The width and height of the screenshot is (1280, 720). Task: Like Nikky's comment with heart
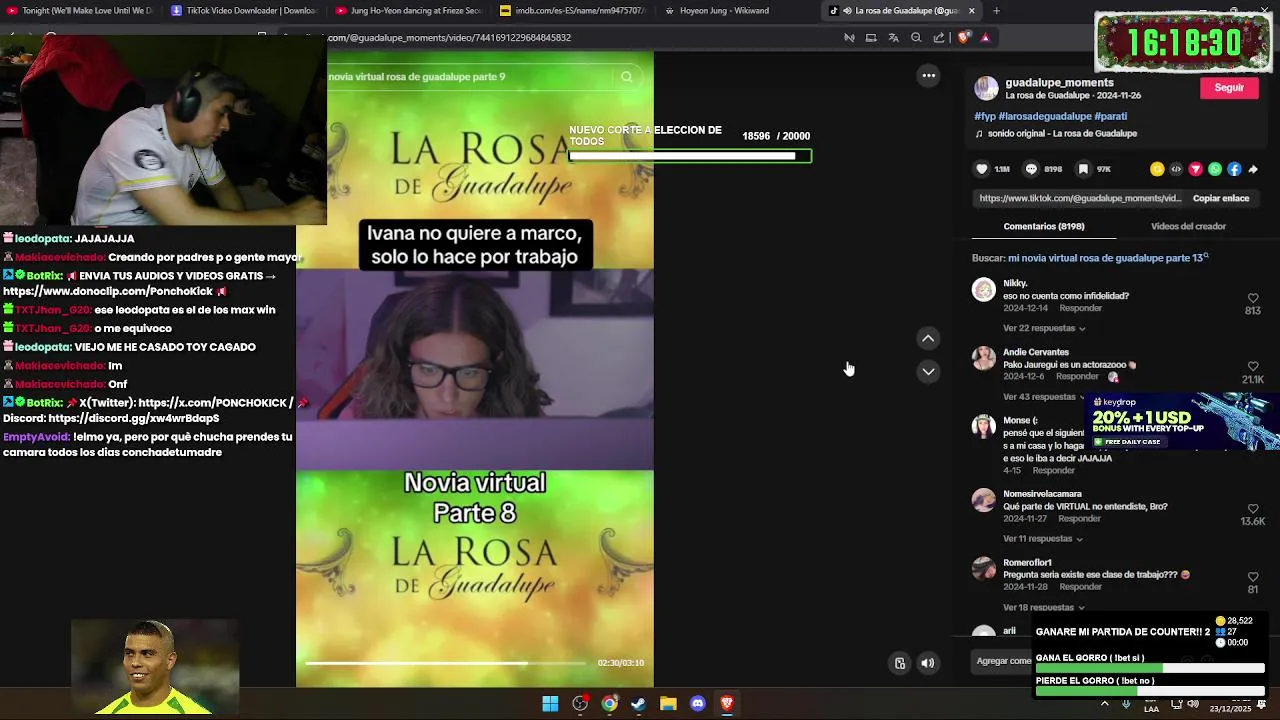click(x=1253, y=298)
